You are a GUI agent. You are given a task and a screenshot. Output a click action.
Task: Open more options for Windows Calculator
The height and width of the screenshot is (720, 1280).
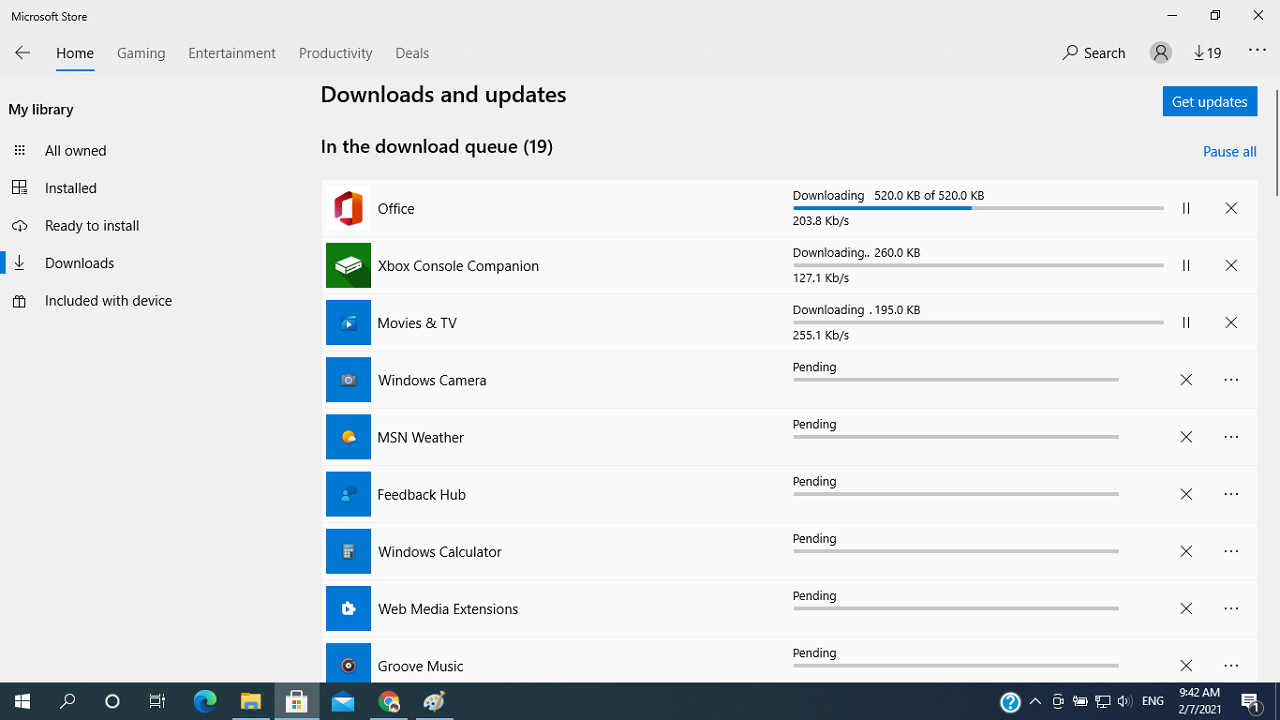tap(1231, 551)
